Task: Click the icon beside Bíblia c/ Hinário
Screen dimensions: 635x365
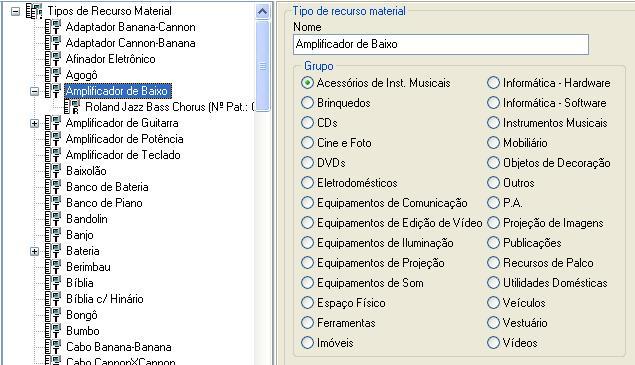Action: (53, 299)
